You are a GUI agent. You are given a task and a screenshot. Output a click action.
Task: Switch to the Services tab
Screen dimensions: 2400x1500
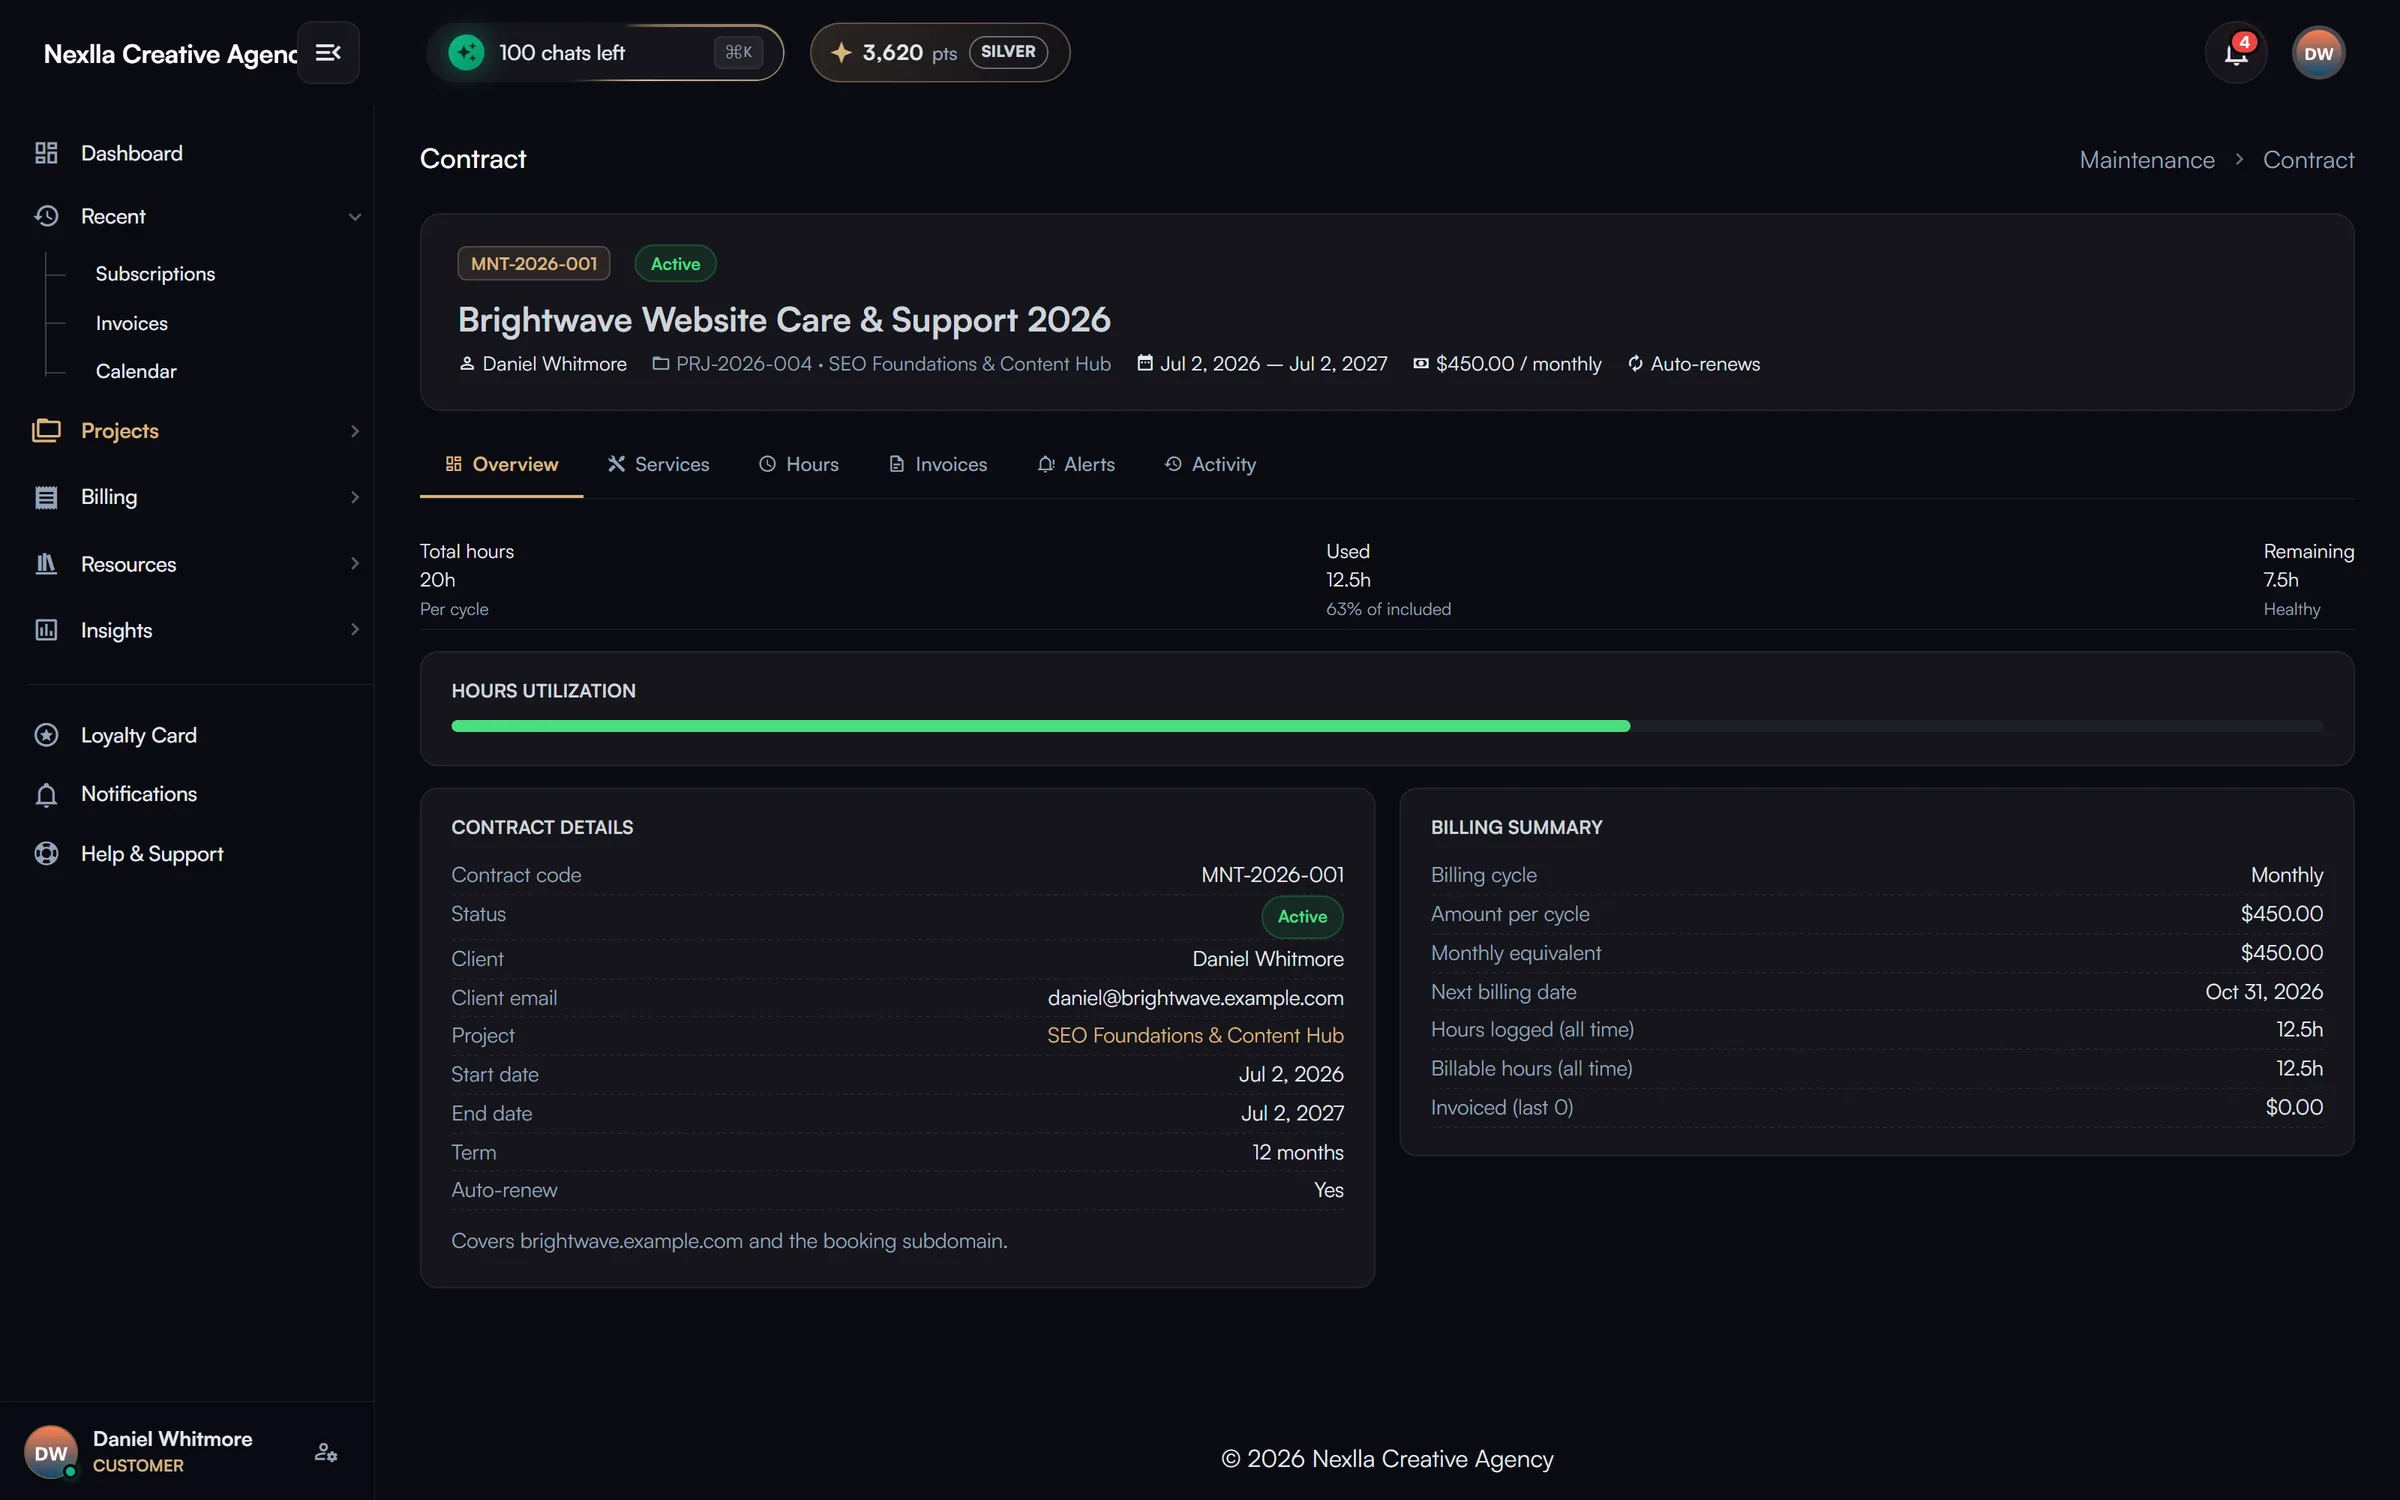(658, 464)
